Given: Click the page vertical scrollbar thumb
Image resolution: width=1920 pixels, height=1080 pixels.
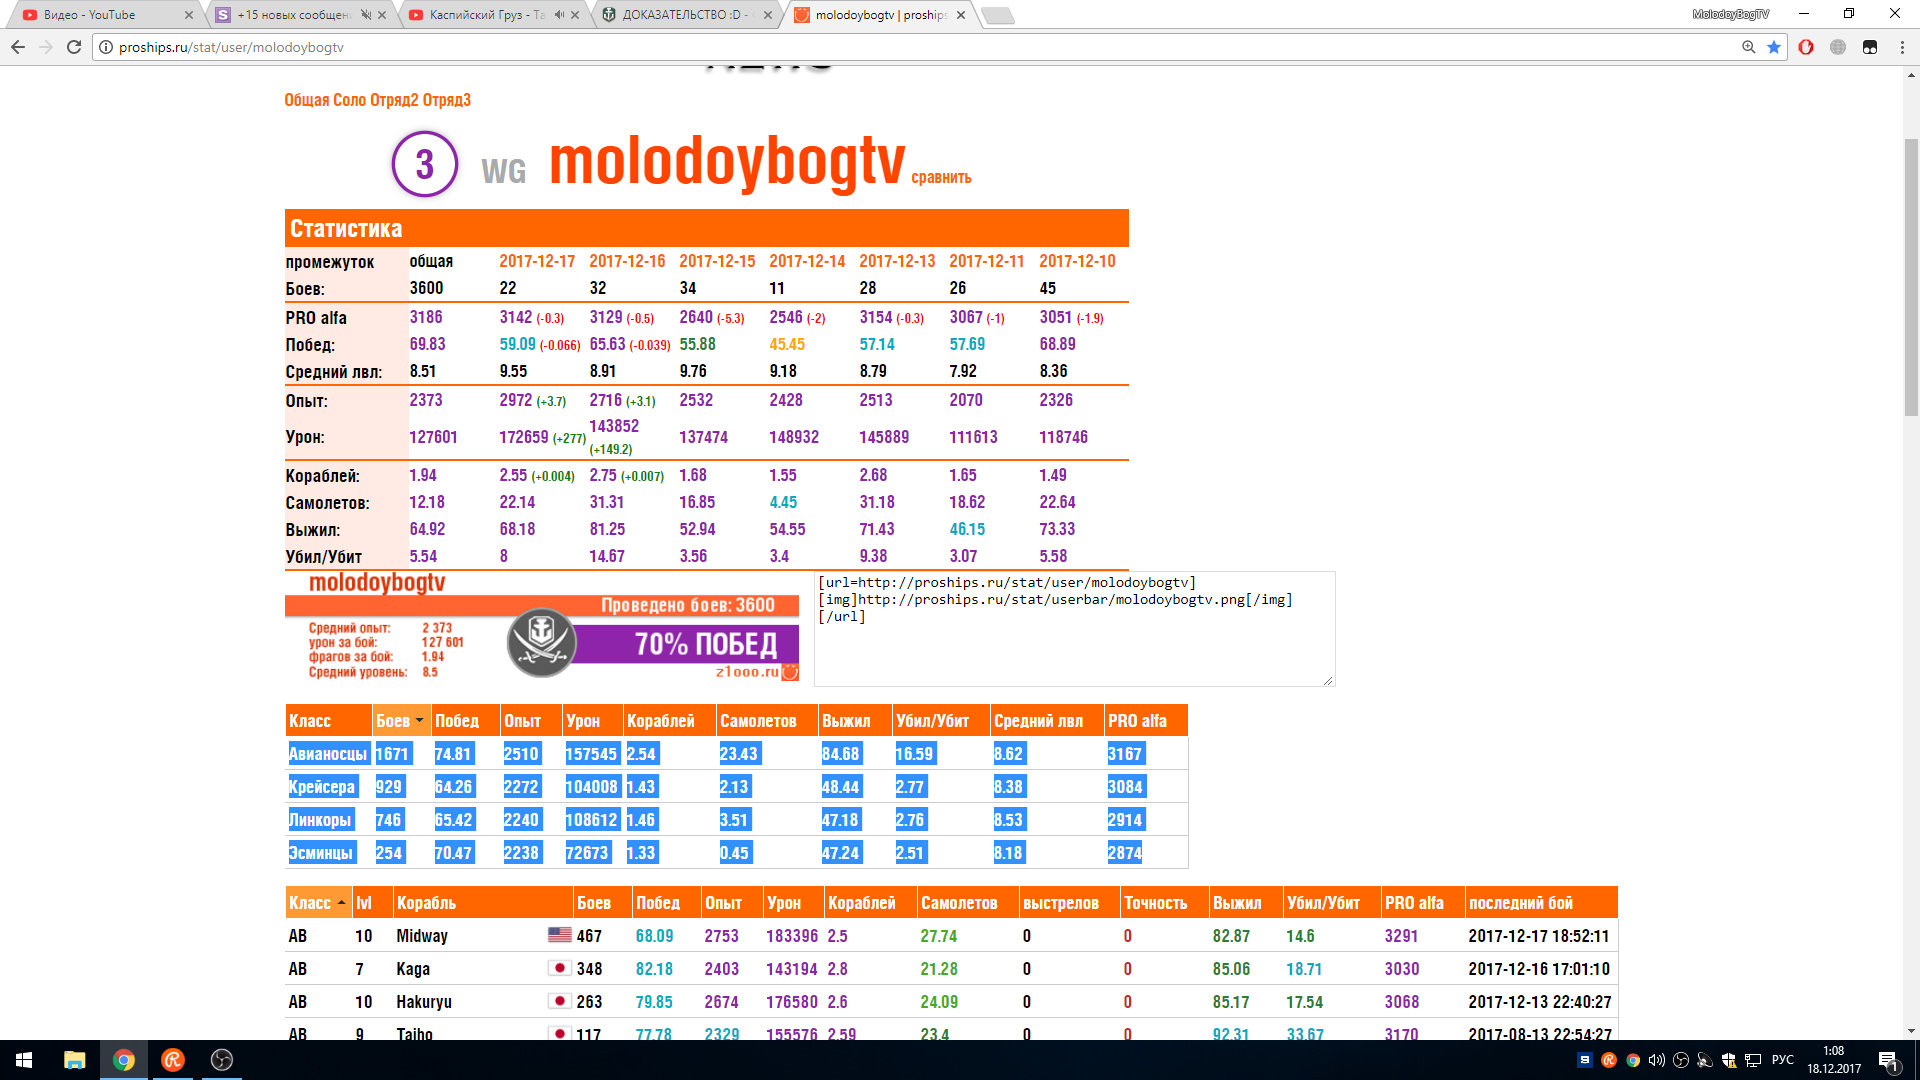Looking at the screenshot, I should (1911, 276).
